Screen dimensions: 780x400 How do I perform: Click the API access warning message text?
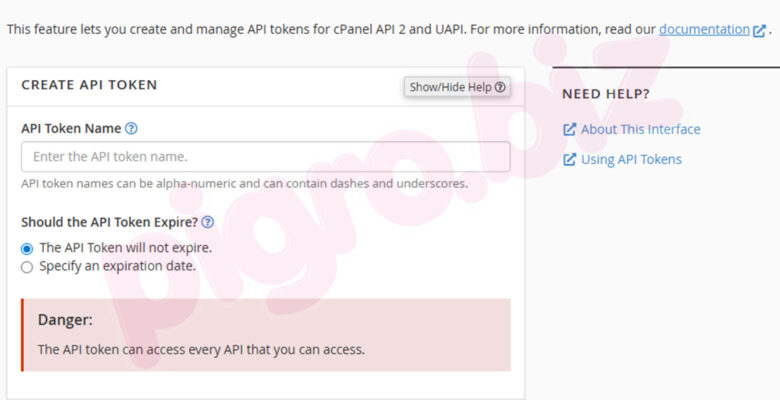tap(201, 350)
